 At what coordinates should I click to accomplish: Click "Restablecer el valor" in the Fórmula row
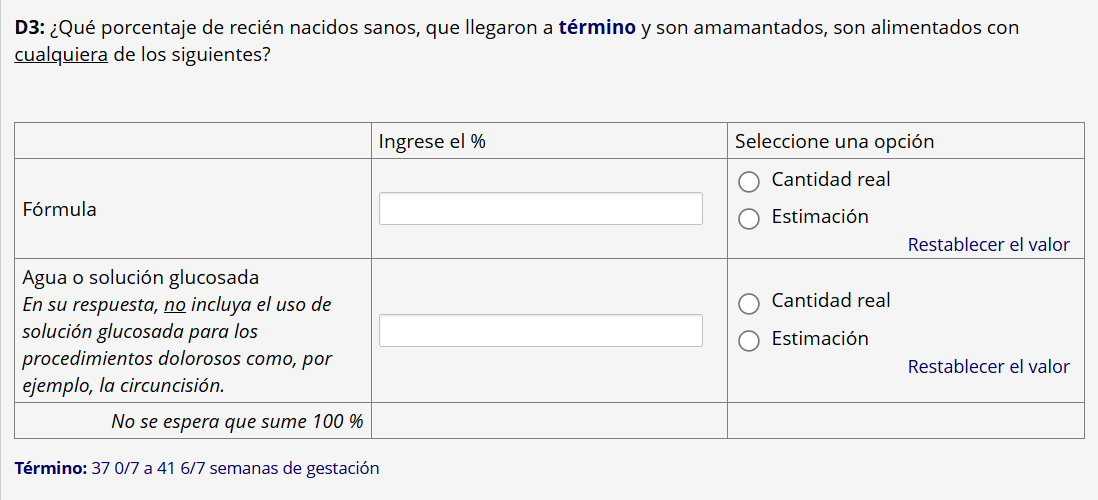coord(988,245)
